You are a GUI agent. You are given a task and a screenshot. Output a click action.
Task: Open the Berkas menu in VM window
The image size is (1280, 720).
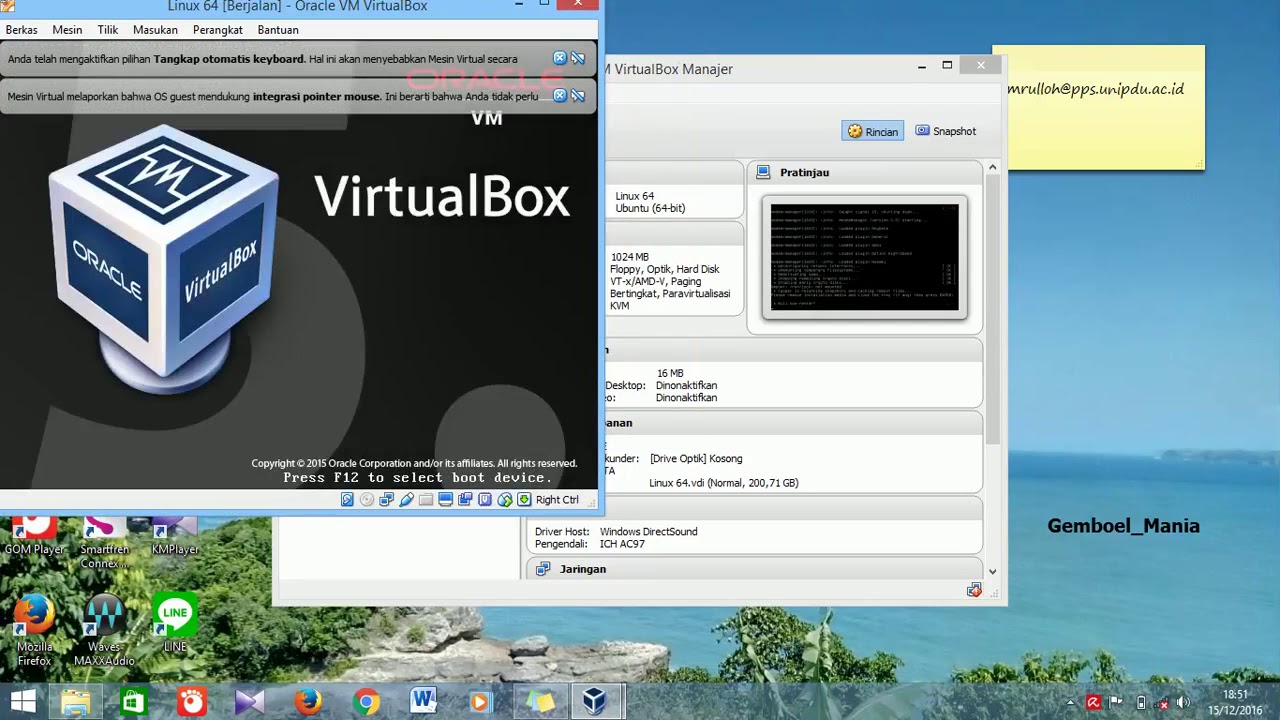point(22,30)
